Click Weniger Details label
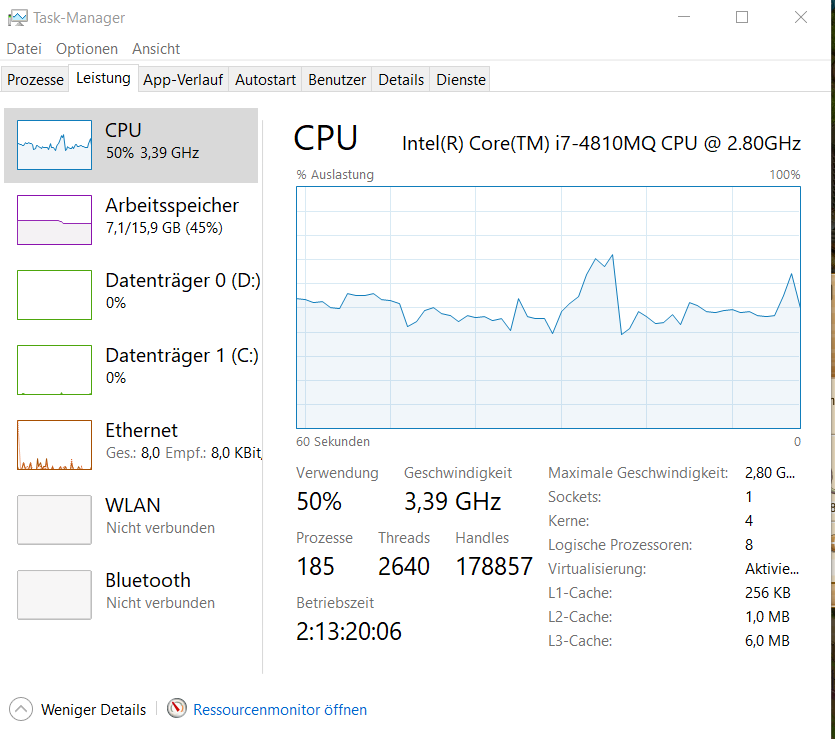The height and width of the screenshot is (739, 835). pos(93,710)
